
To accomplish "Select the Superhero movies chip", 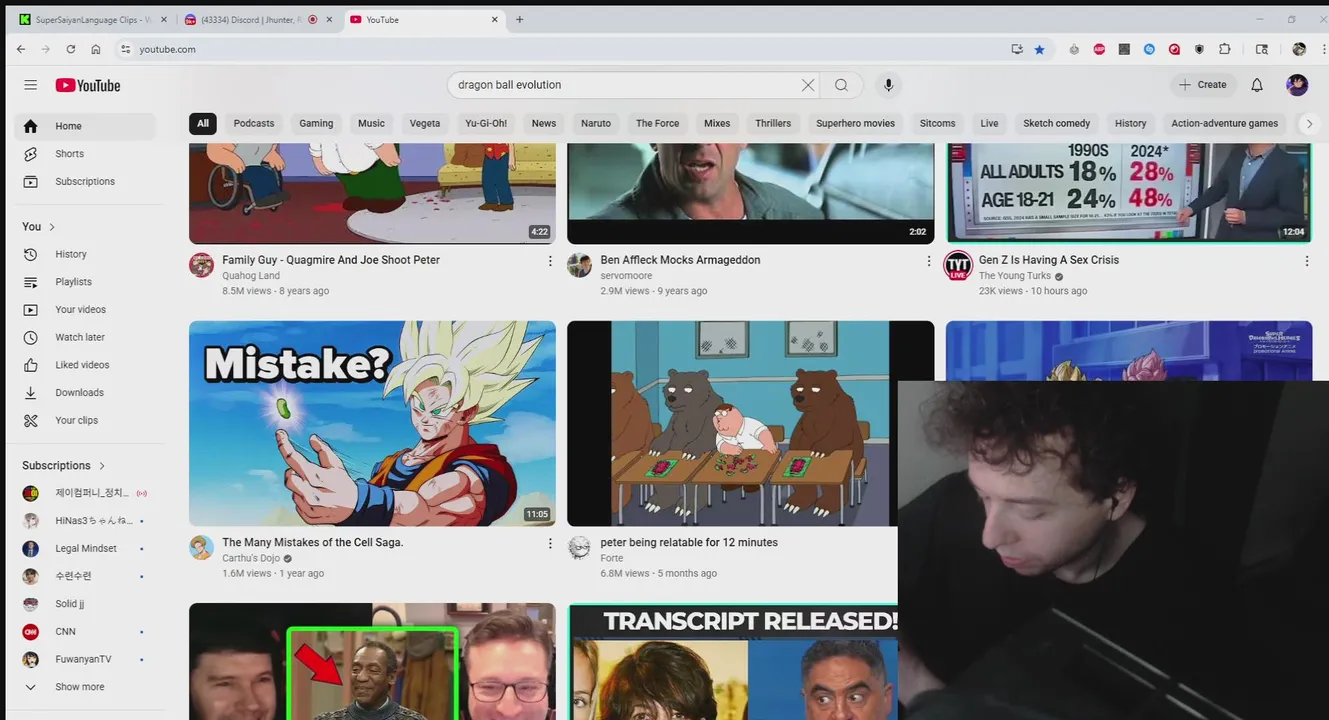I will pyautogui.click(x=856, y=124).
